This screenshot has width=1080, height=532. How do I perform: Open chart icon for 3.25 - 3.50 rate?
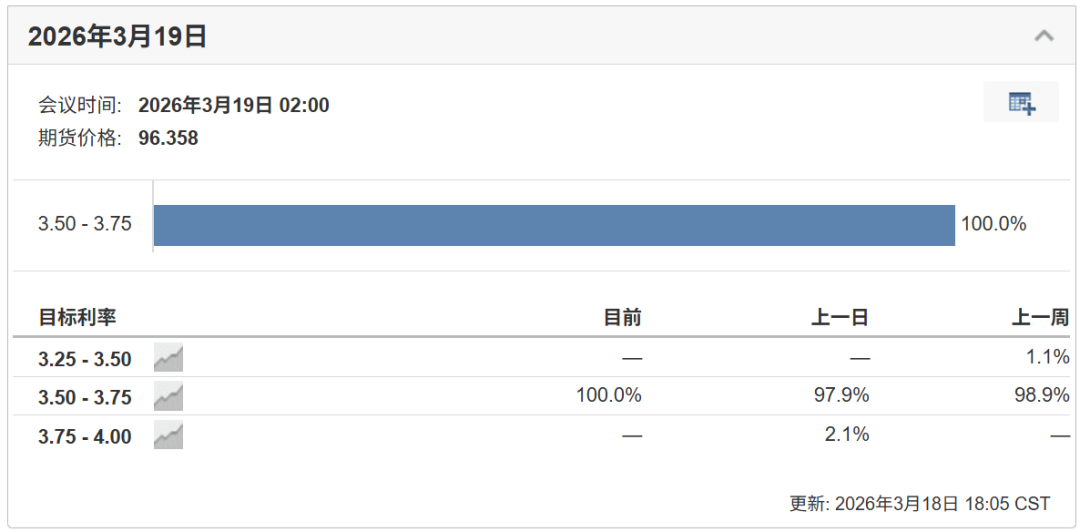(x=168, y=358)
